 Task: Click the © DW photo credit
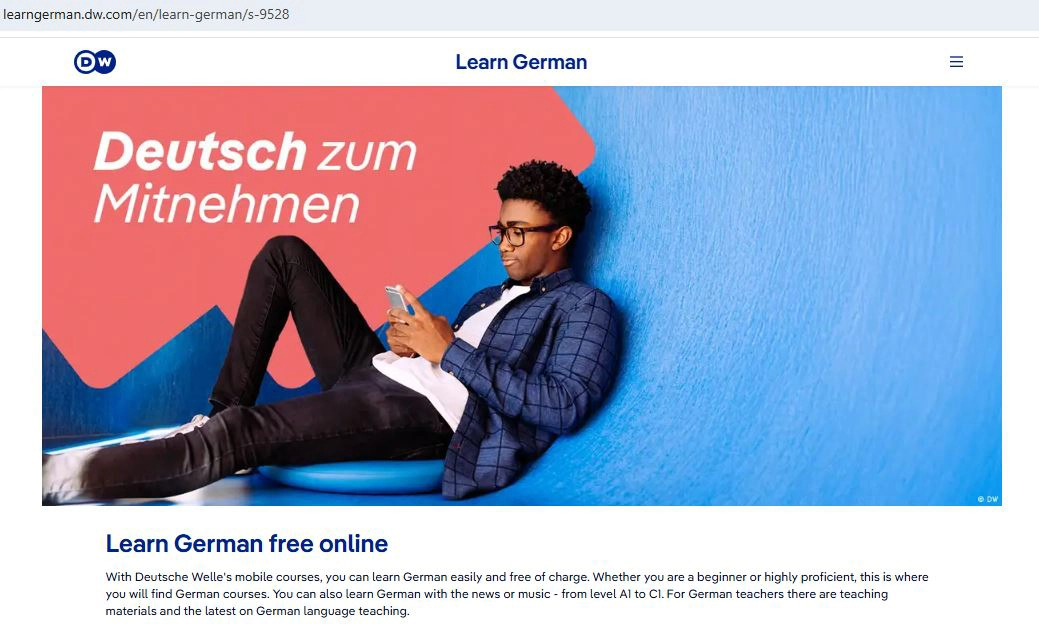click(987, 499)
